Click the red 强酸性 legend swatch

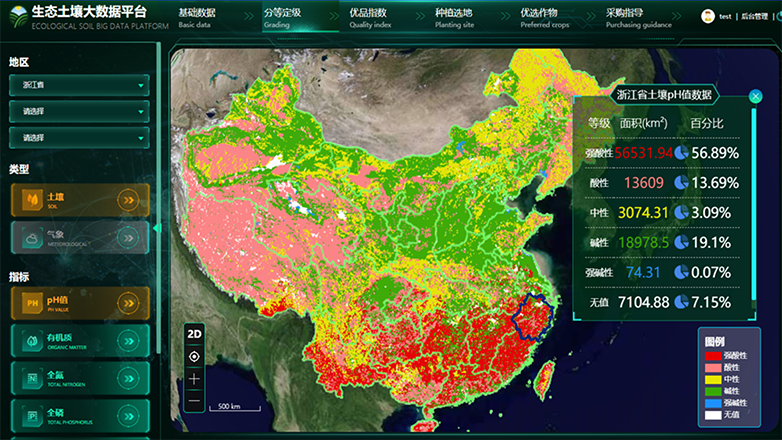coord(712,355)
